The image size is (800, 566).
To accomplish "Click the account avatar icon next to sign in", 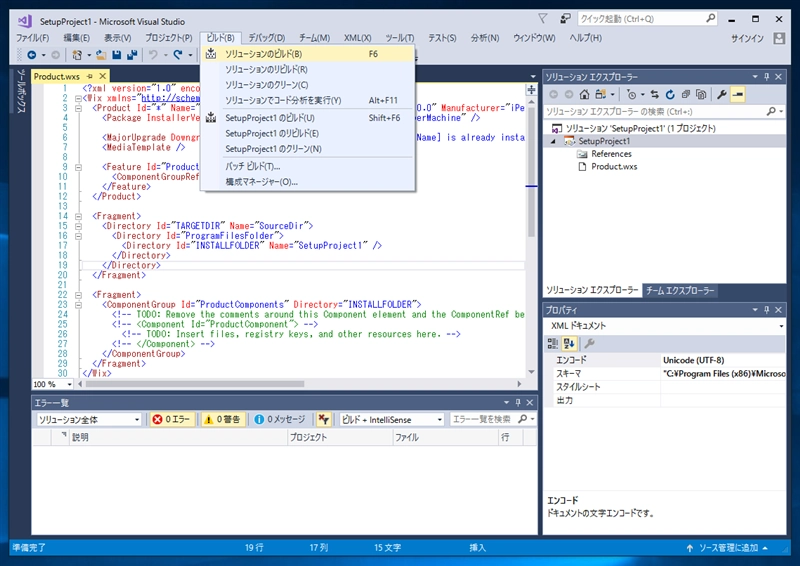I will click(779, 38).
